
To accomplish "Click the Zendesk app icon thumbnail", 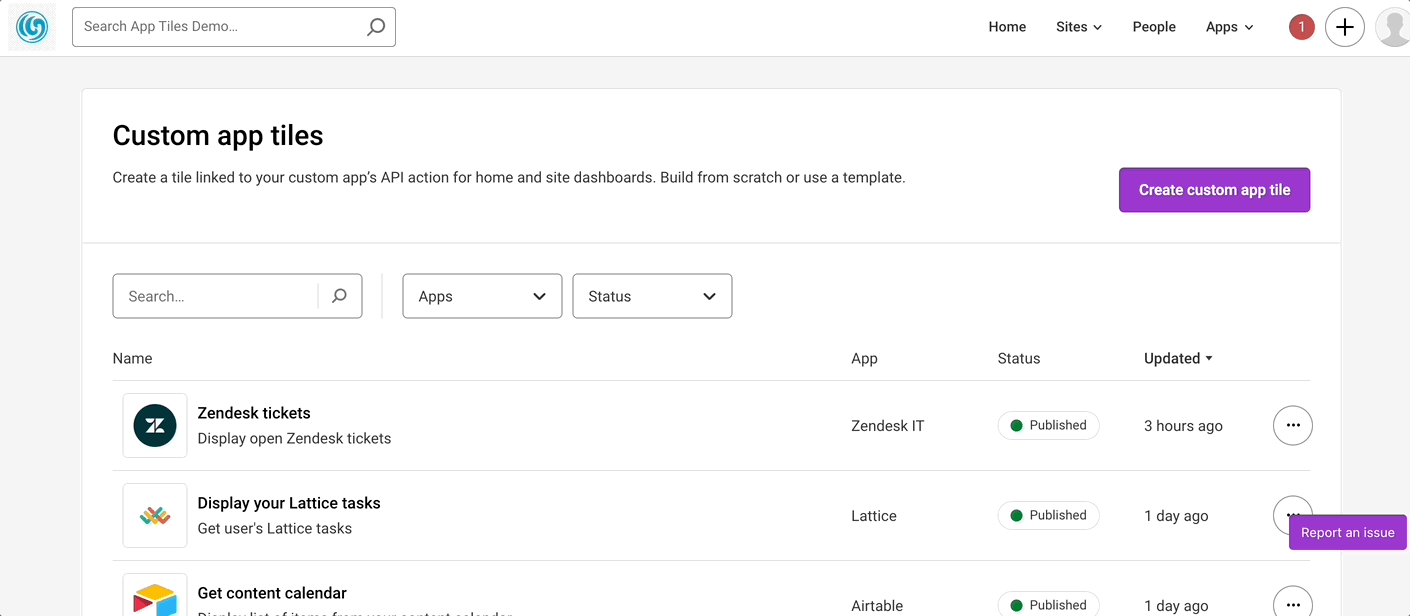I will click(154, 425).
